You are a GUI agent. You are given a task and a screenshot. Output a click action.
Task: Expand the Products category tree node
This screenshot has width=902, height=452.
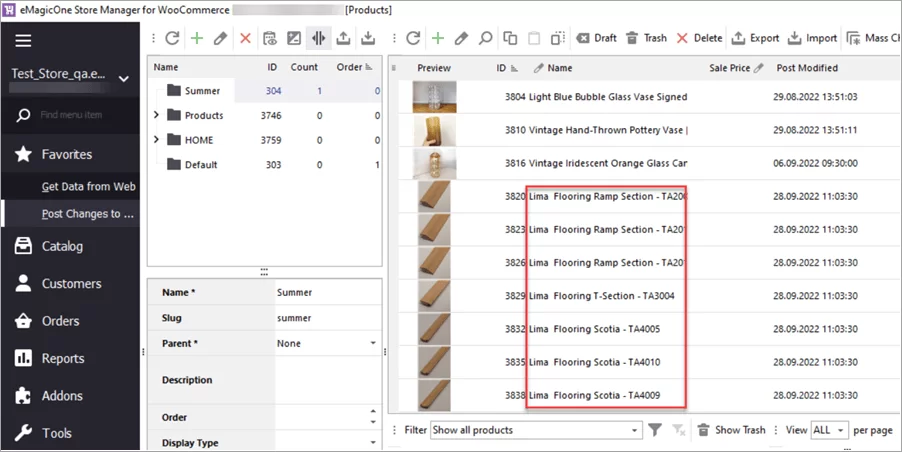pos(156,115)
